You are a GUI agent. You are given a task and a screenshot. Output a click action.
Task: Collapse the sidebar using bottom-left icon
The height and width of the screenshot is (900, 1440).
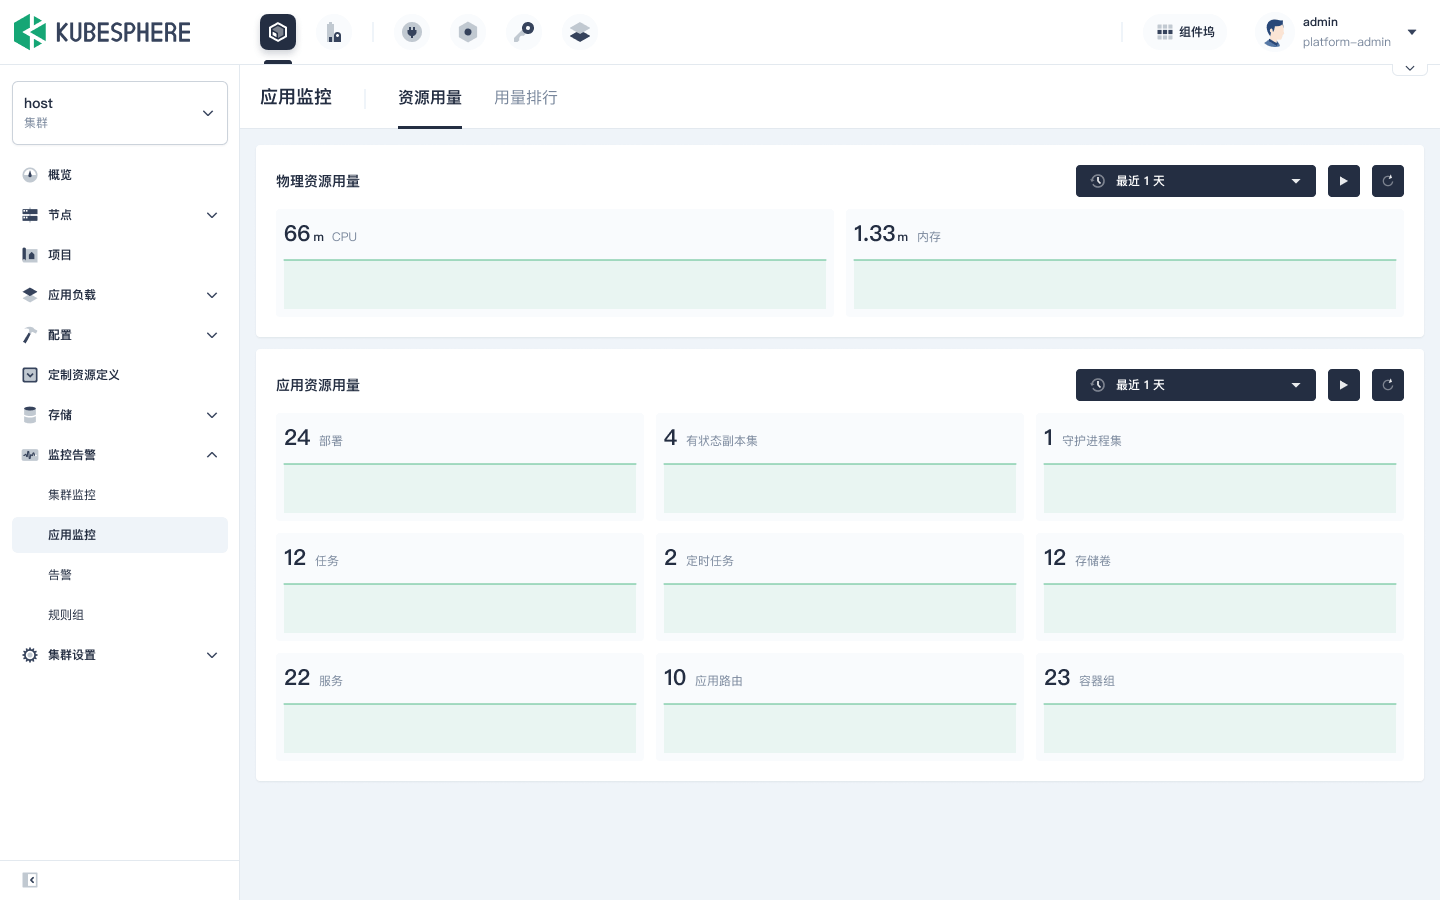coord(30,880)
